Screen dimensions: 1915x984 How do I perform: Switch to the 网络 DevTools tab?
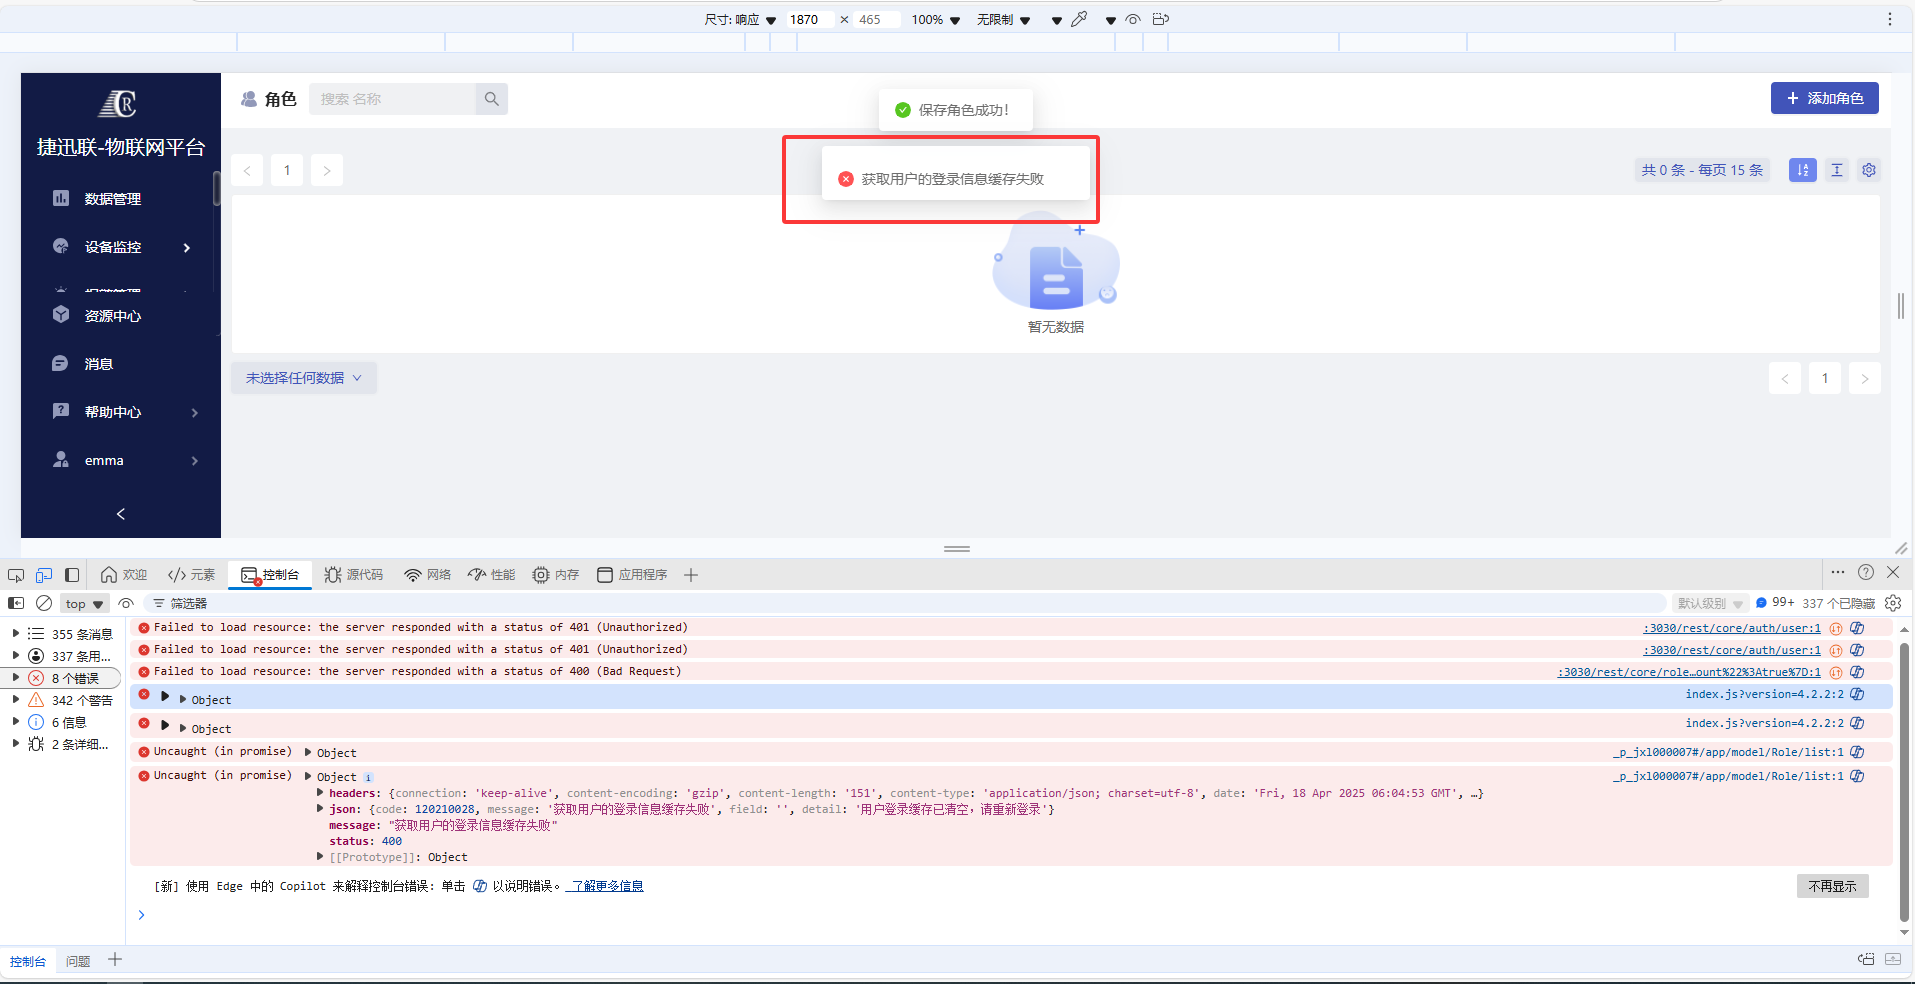pos(427,575)
